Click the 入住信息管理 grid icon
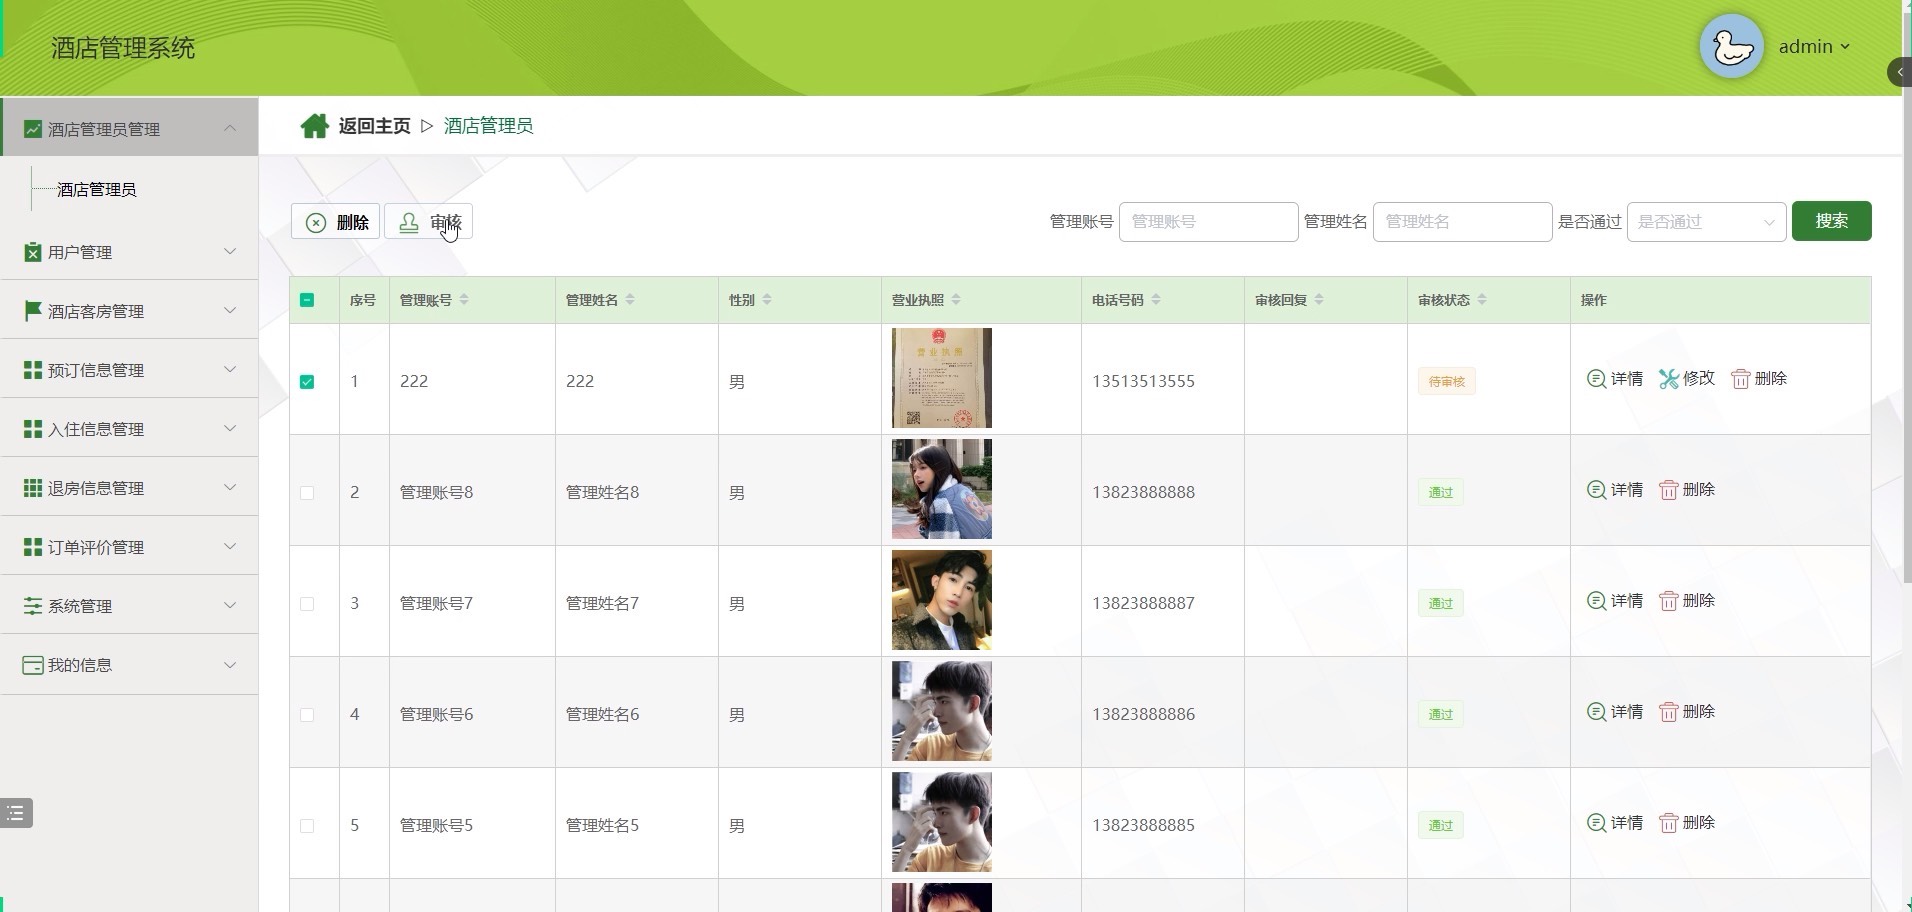The height and width of the screenshot is (912, 1912). click(x=33, y=429)
